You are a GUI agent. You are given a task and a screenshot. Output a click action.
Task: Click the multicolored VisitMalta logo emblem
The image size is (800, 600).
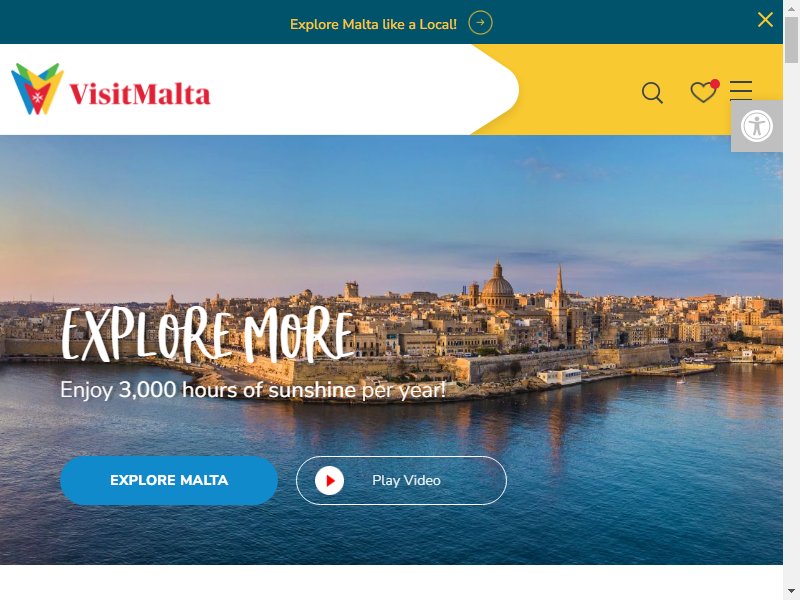(37, 89)
